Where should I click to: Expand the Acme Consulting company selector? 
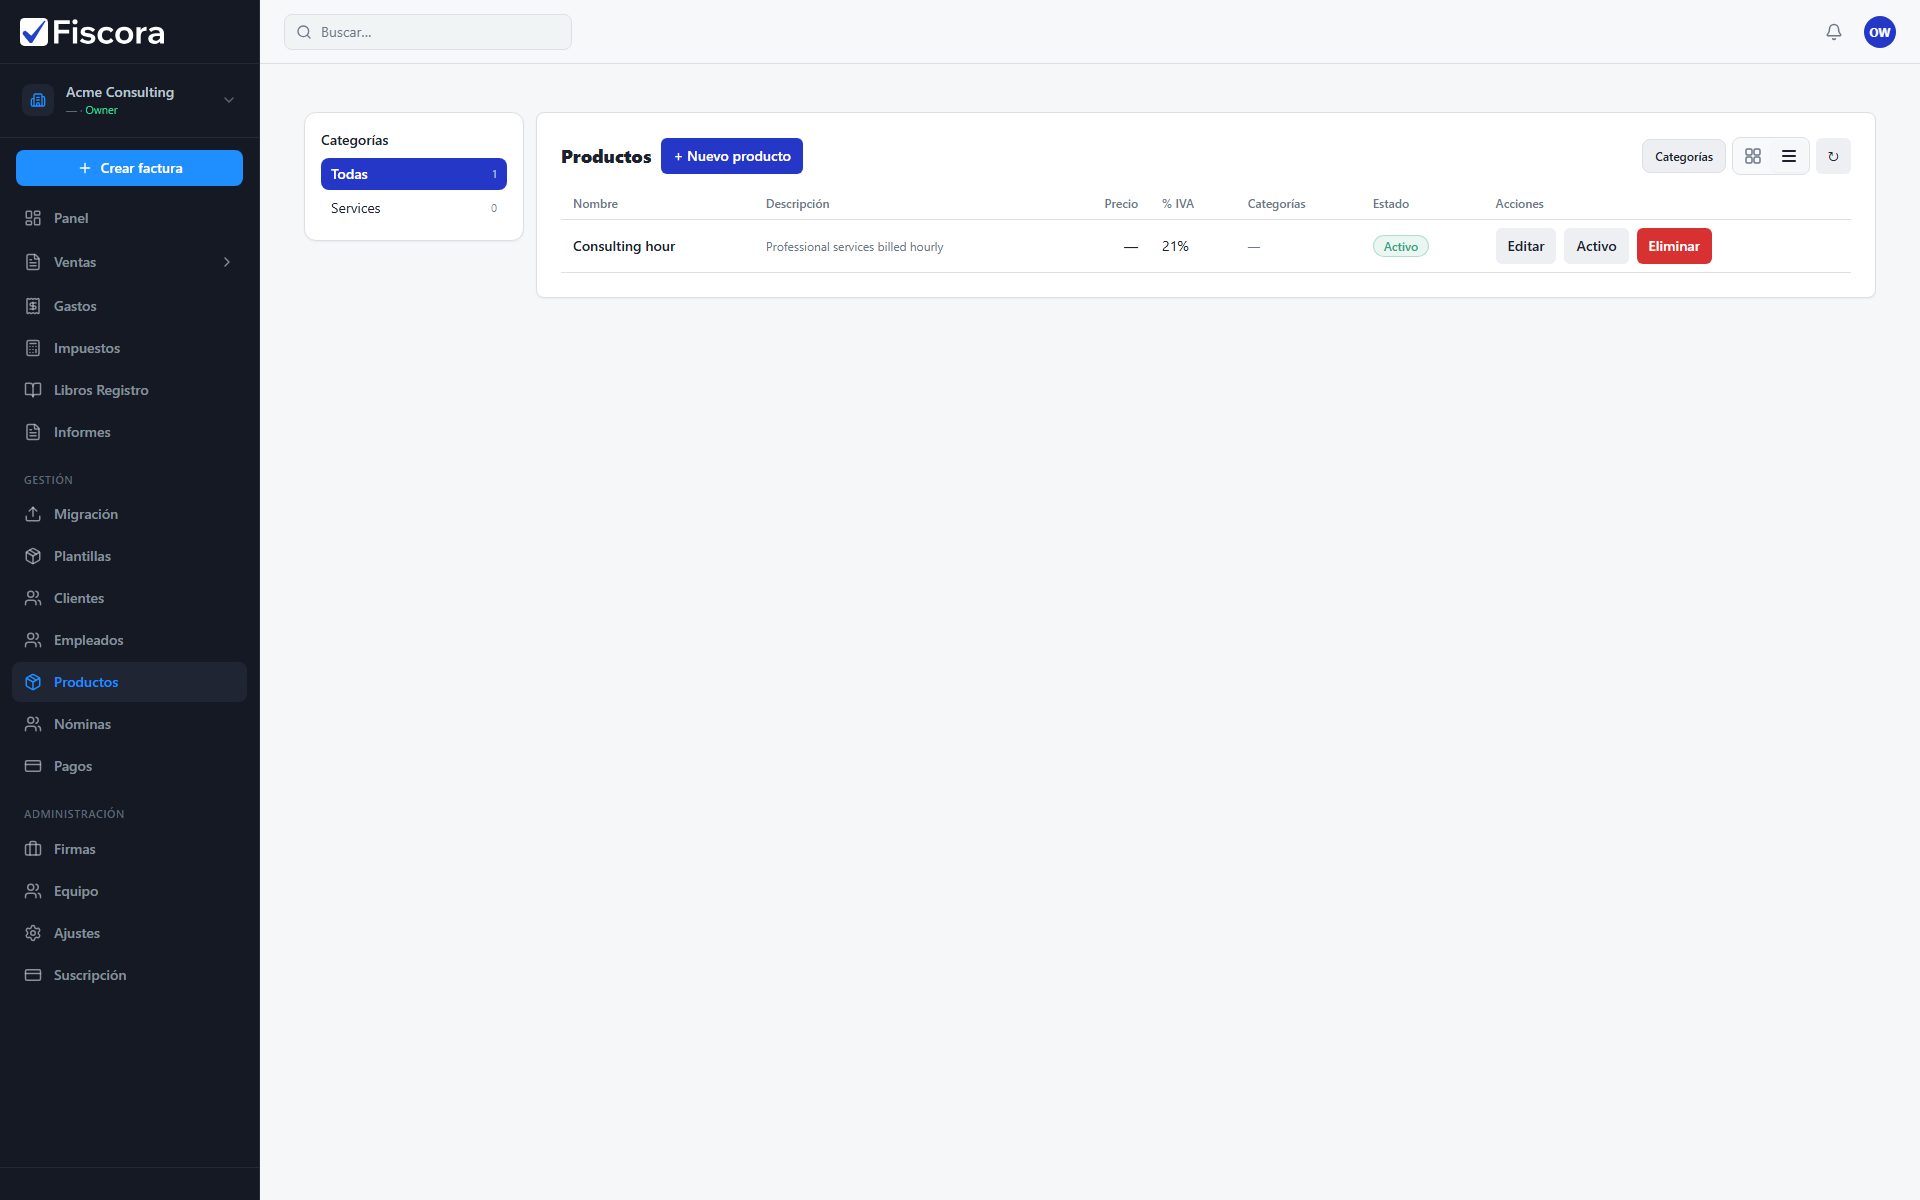(229, 100)
